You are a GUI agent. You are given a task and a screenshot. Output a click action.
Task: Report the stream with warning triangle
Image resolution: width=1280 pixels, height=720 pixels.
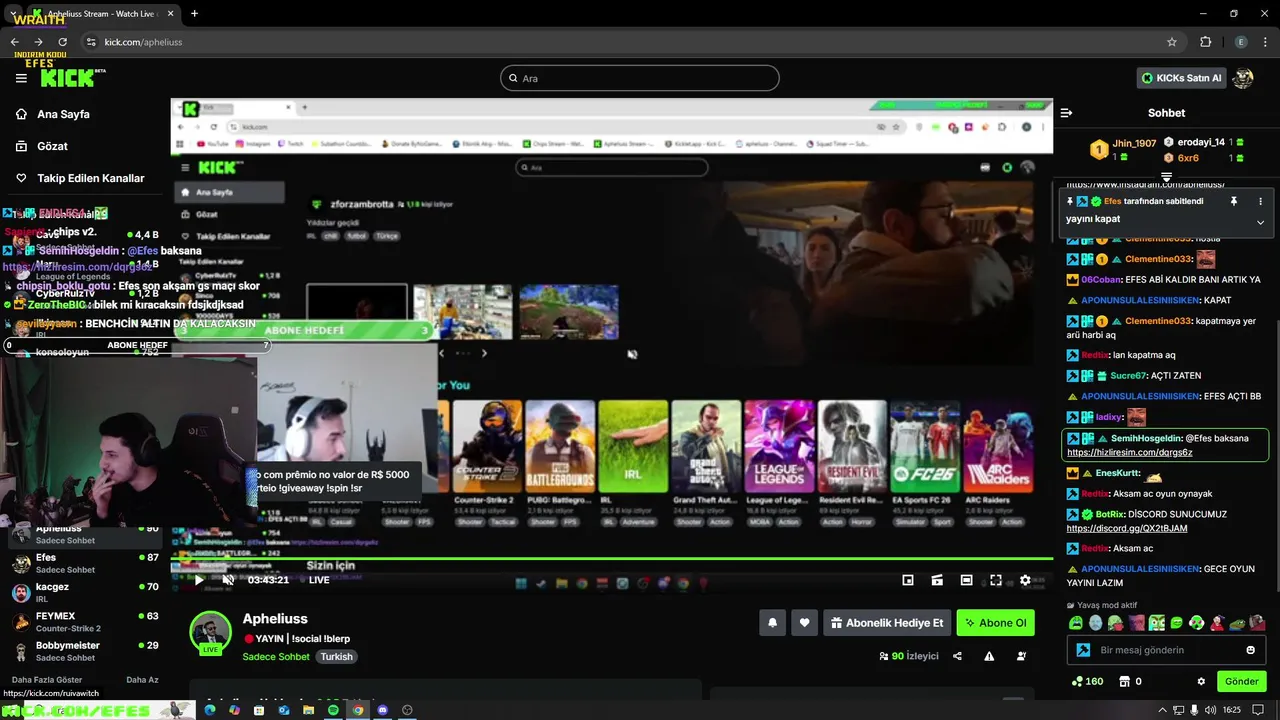[x=989, y=656]
